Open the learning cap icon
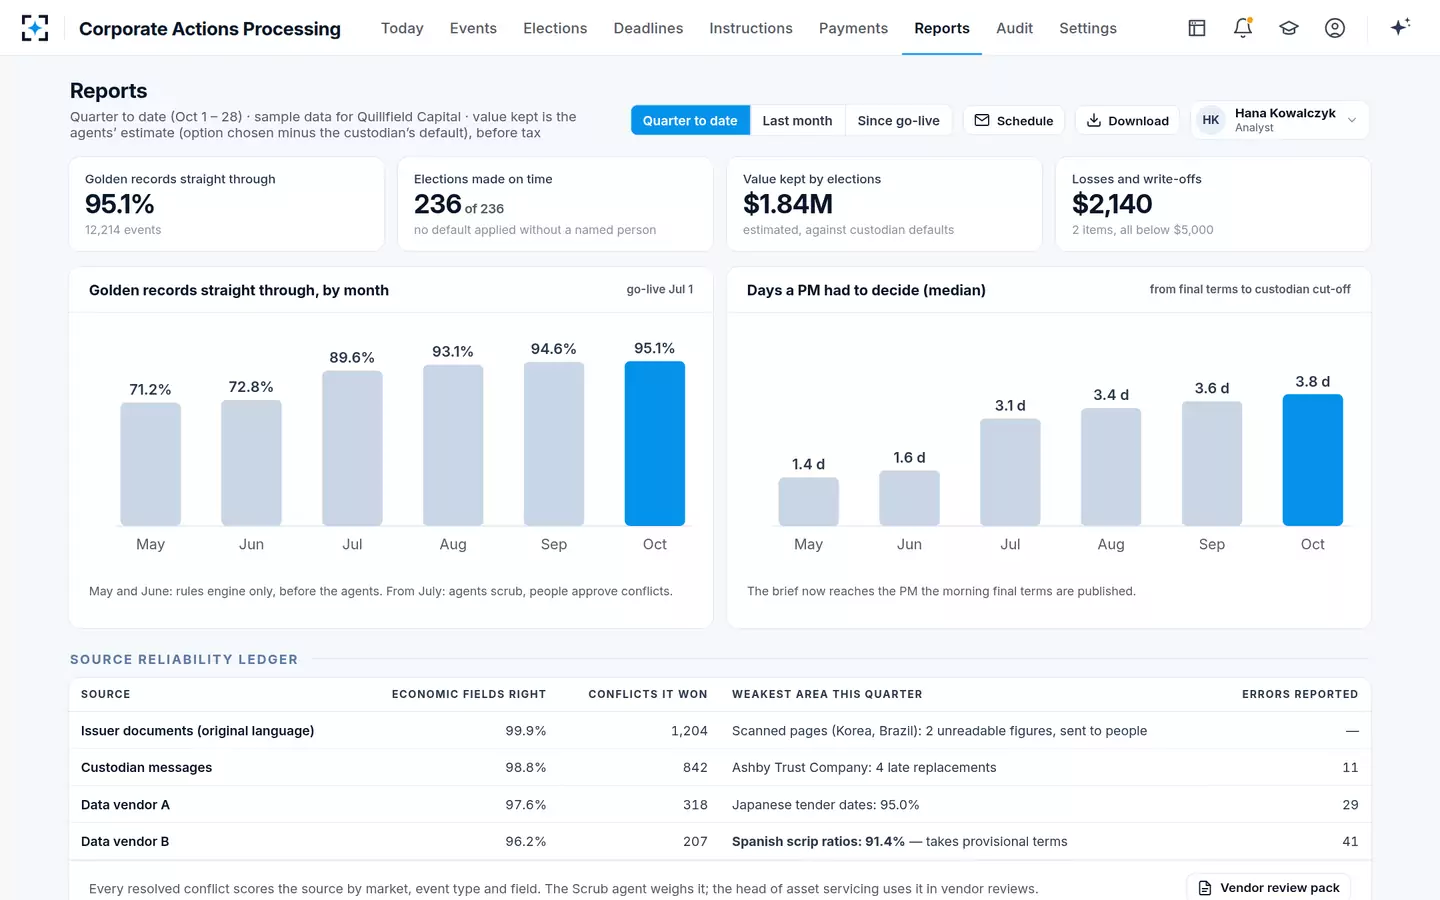 pos(1289,28)
